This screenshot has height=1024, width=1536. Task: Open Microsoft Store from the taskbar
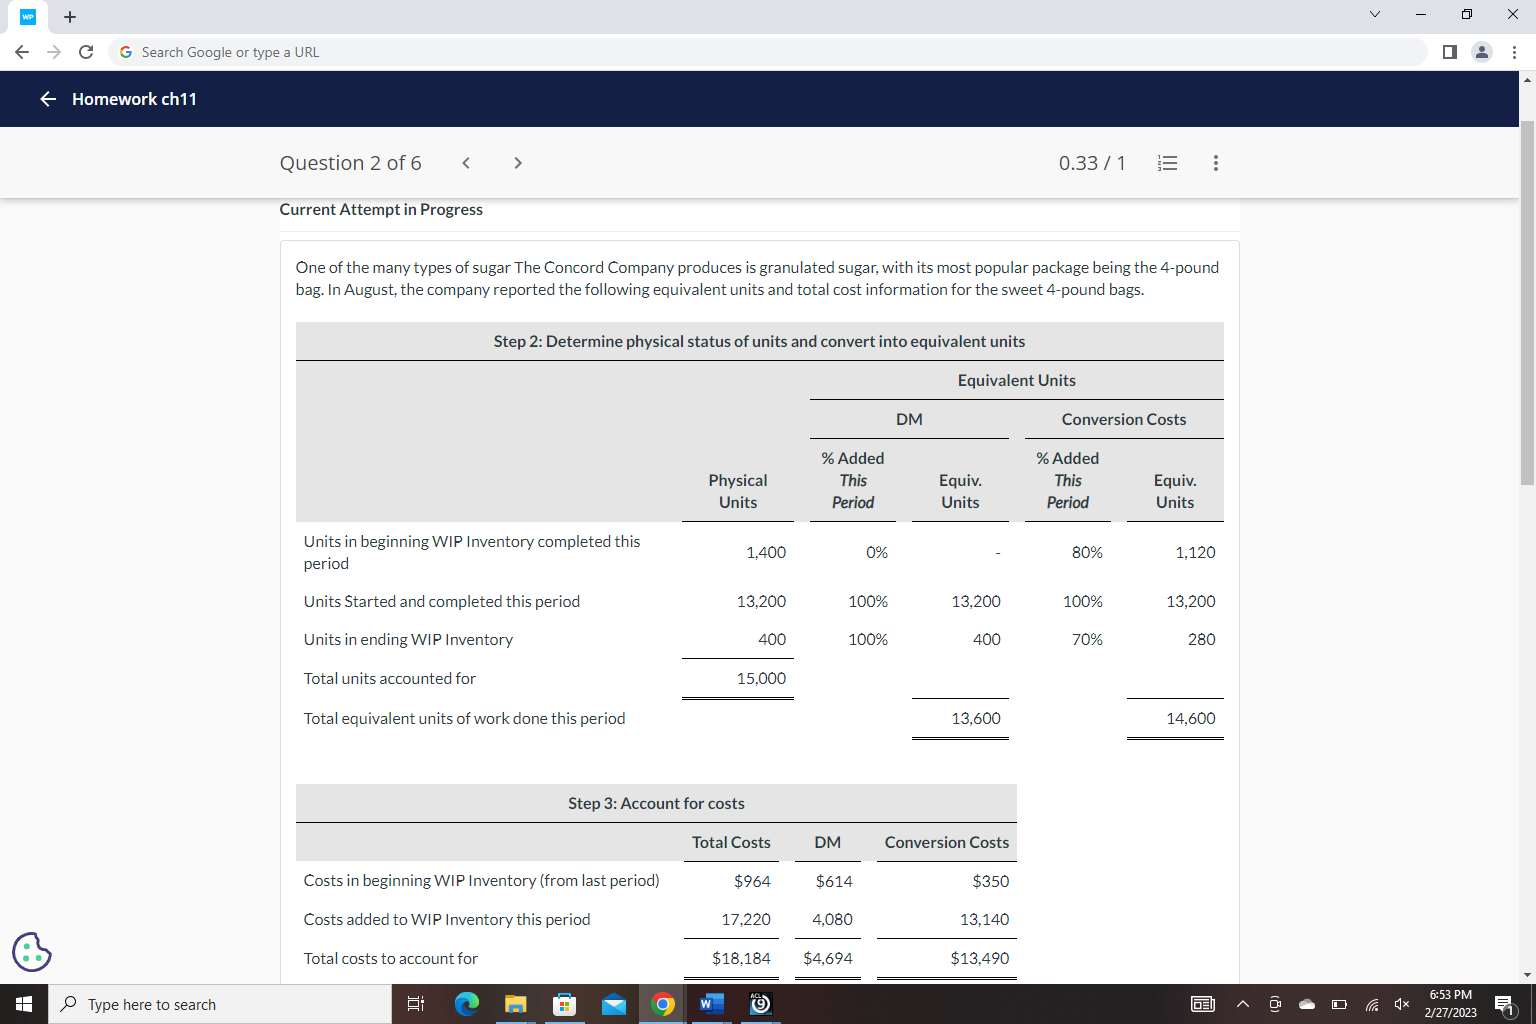pyautogui.click(x=564, y=1004)
